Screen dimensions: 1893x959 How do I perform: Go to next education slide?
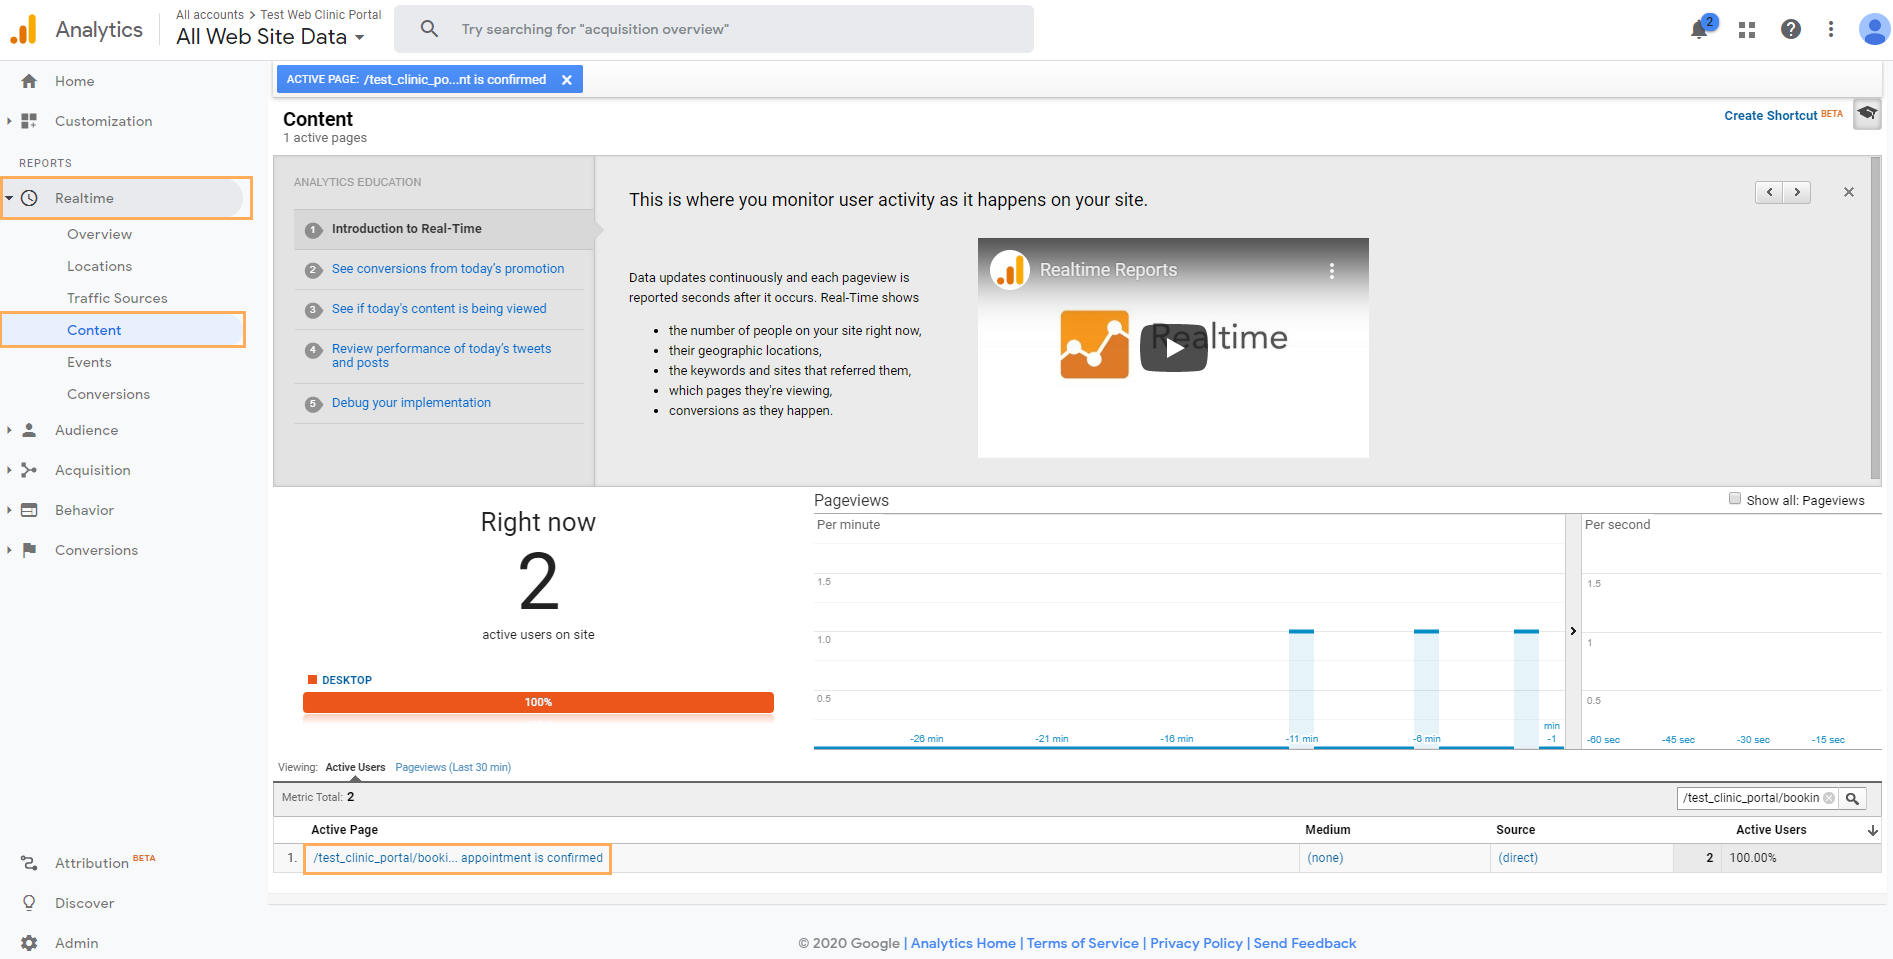[1797, 192]
